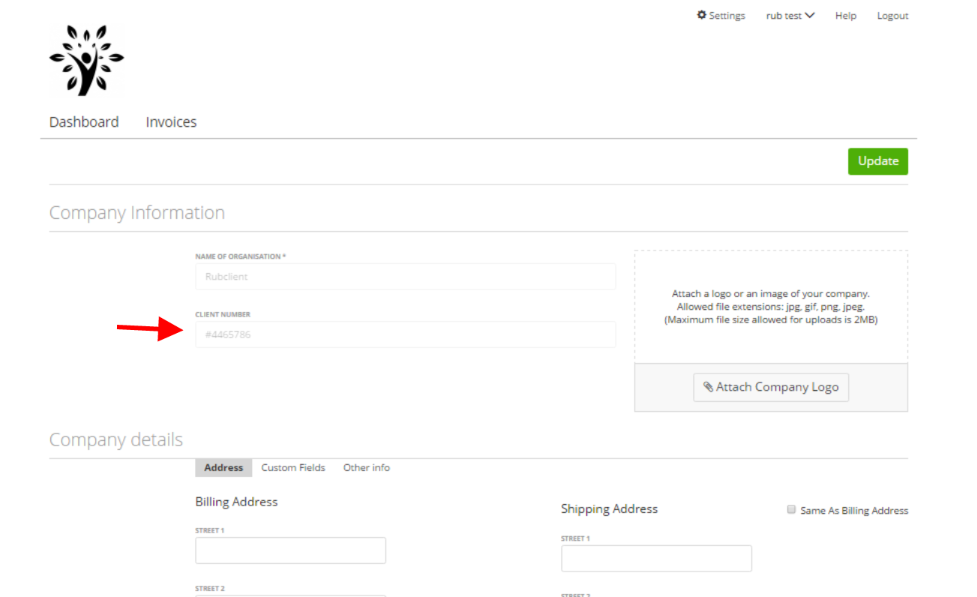Image resolution: width=977 pixels, height=597 pixels.
Task: Switch to the Custom Fields tab
Action: click(293, 468)
